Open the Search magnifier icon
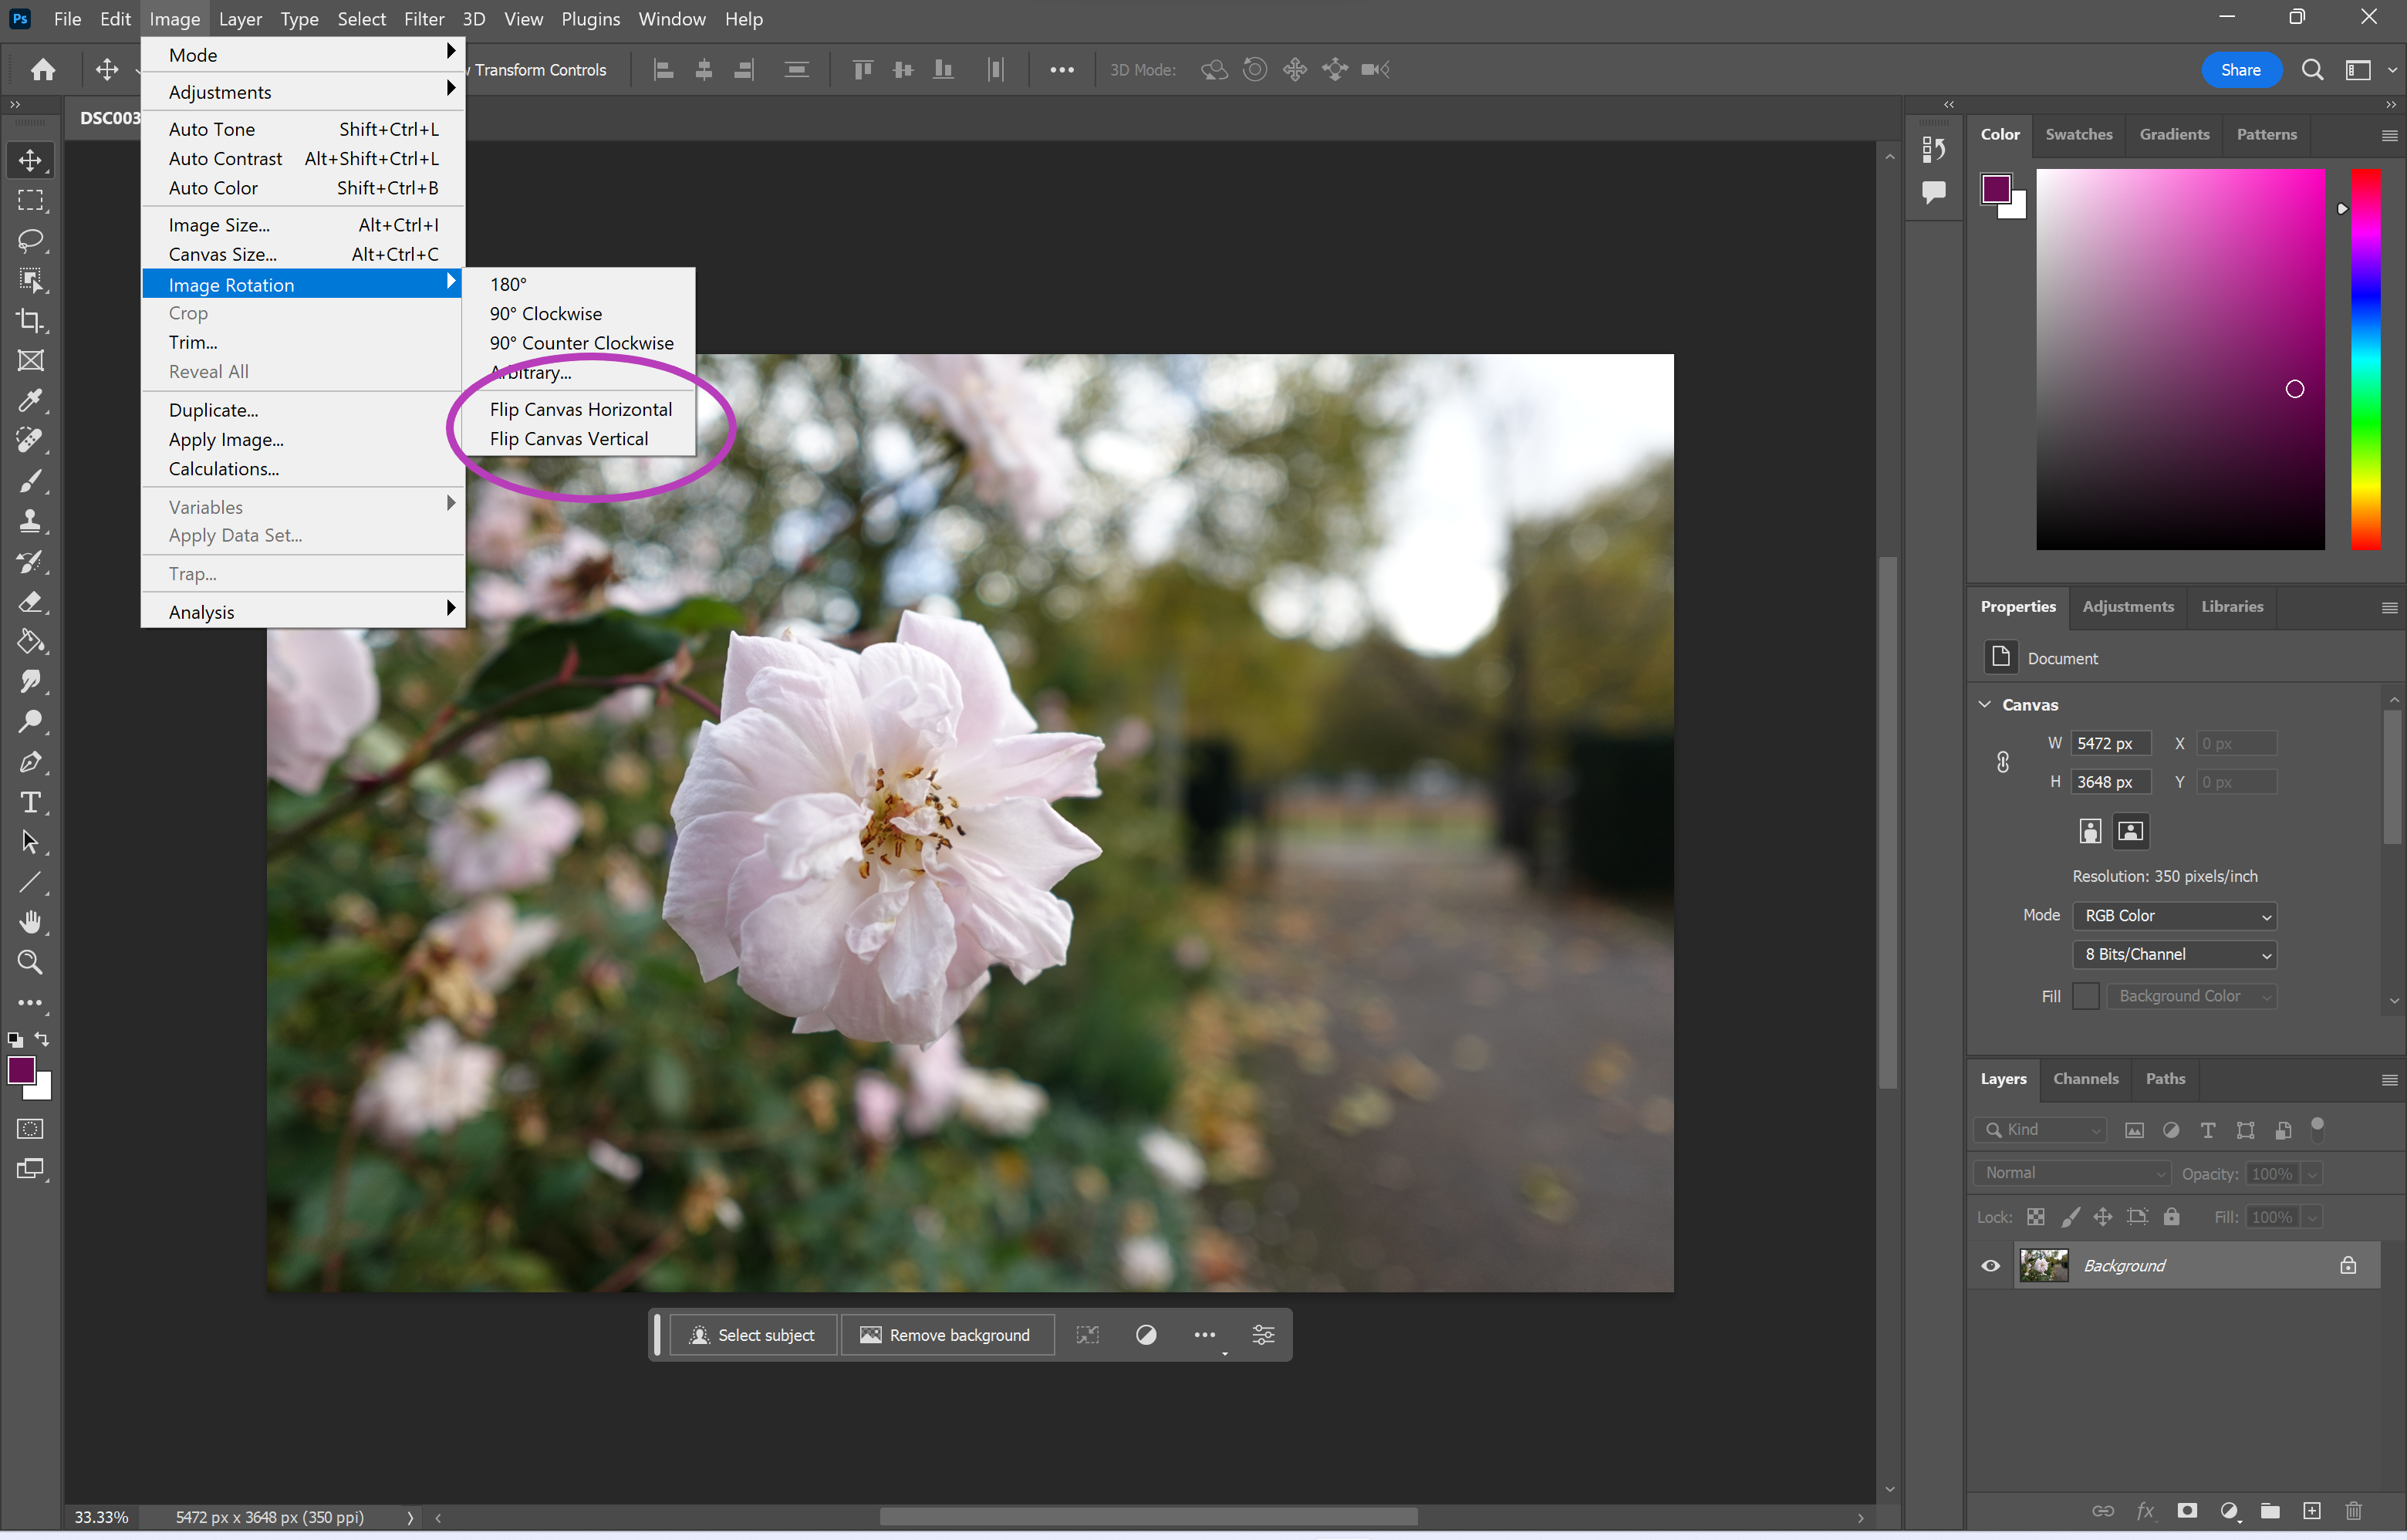The image size is (2407, 1540). pos(2312,69)
